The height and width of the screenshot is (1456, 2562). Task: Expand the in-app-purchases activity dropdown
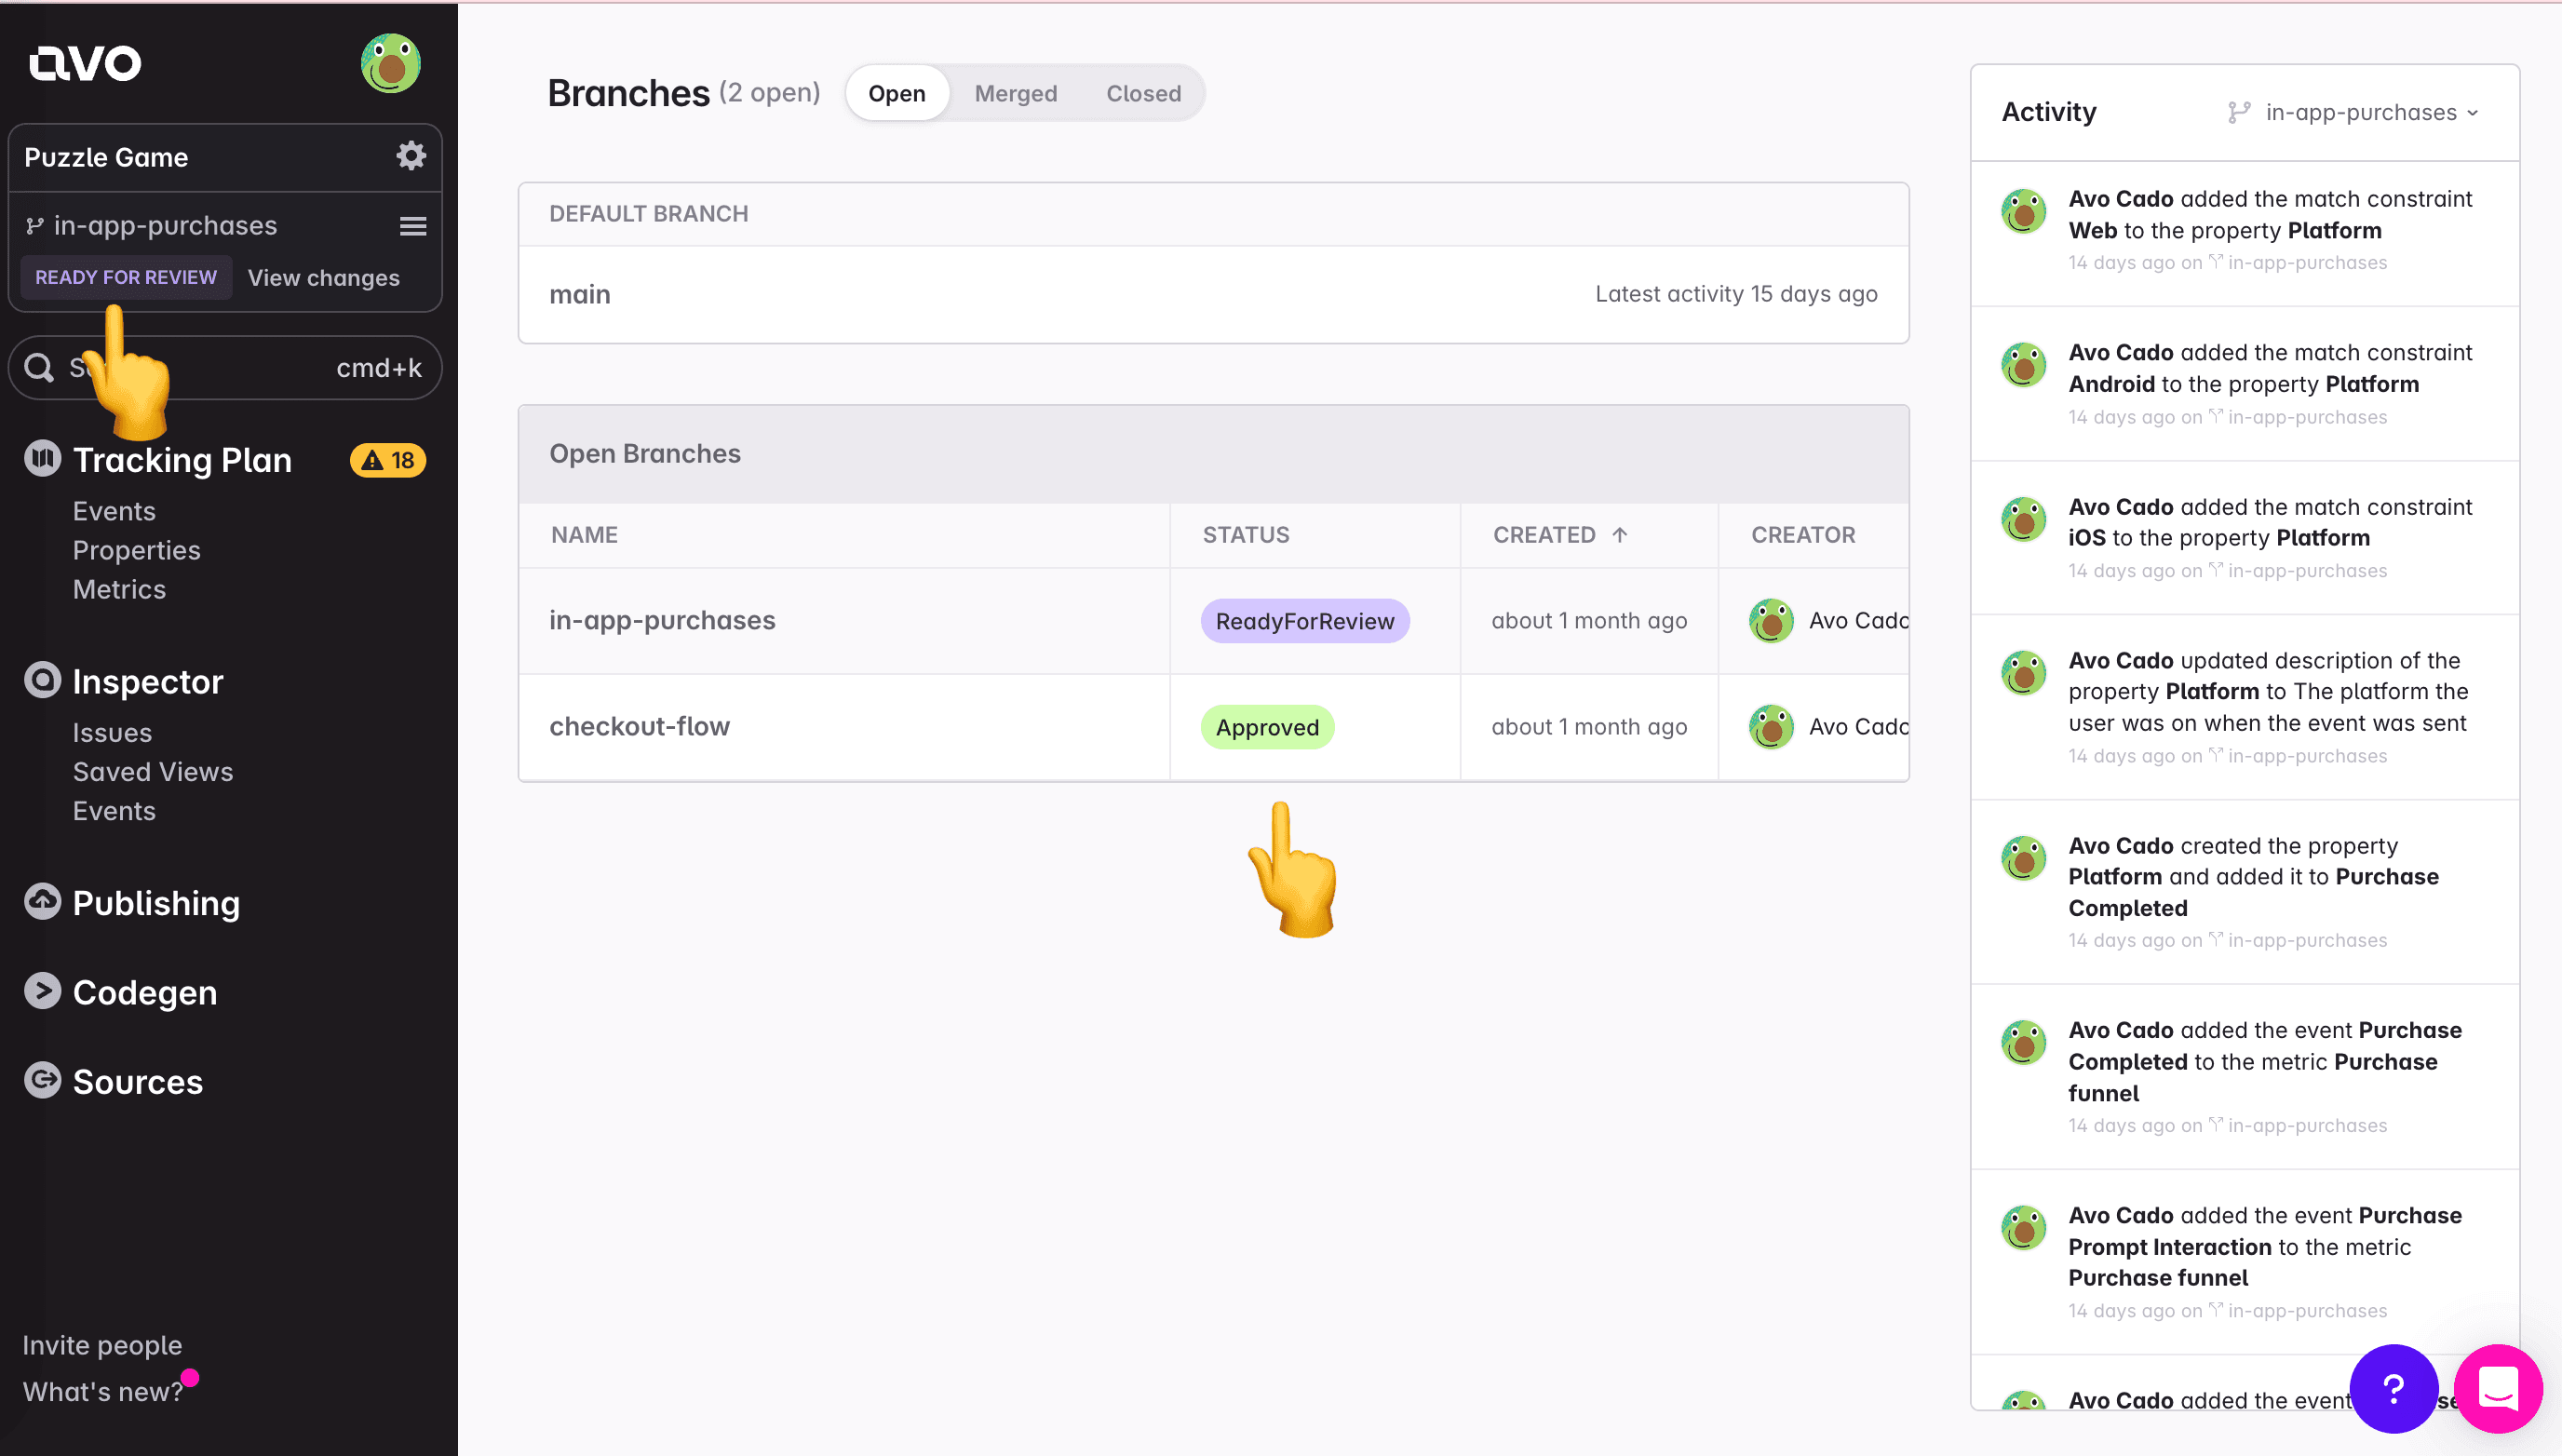tap(2356, 111)
